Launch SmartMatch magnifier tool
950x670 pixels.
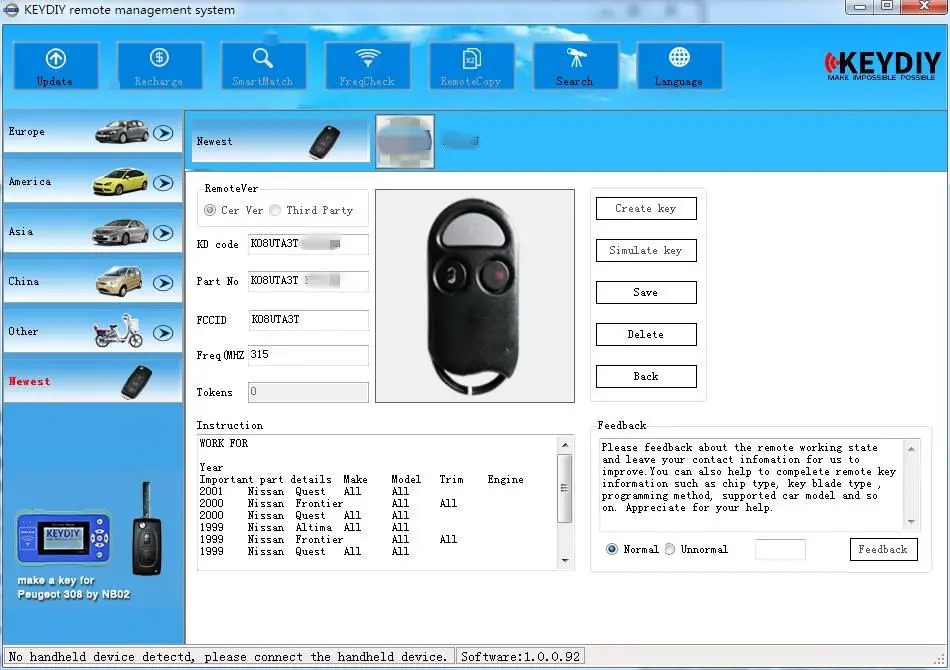(263, 66)
